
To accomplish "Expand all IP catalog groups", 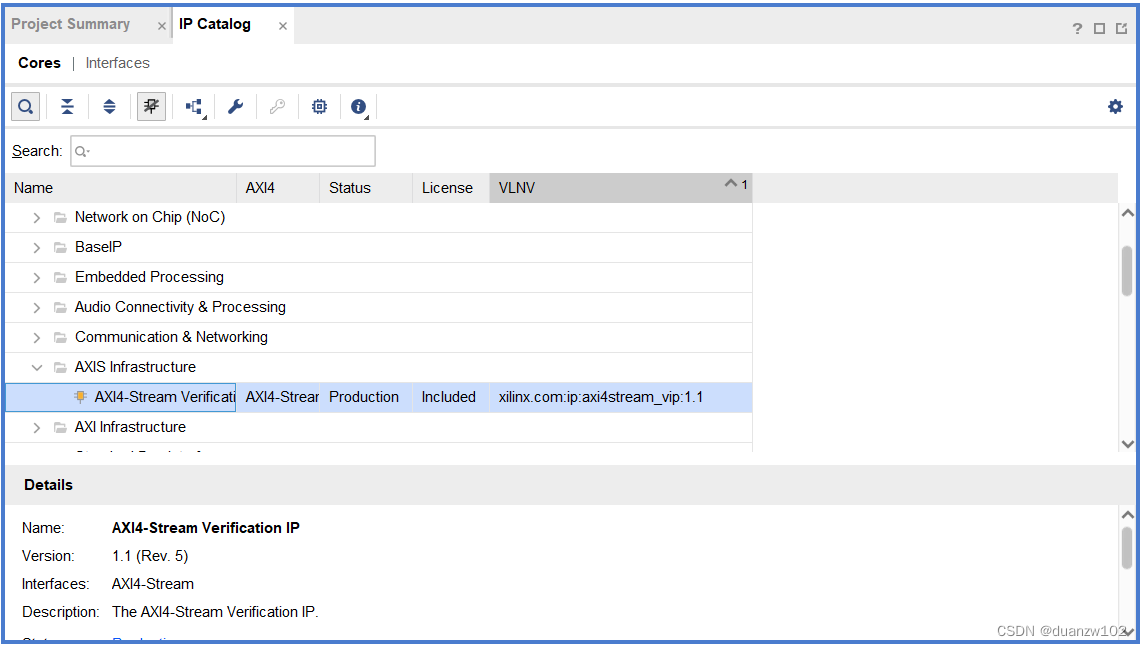I will (109, 107).
